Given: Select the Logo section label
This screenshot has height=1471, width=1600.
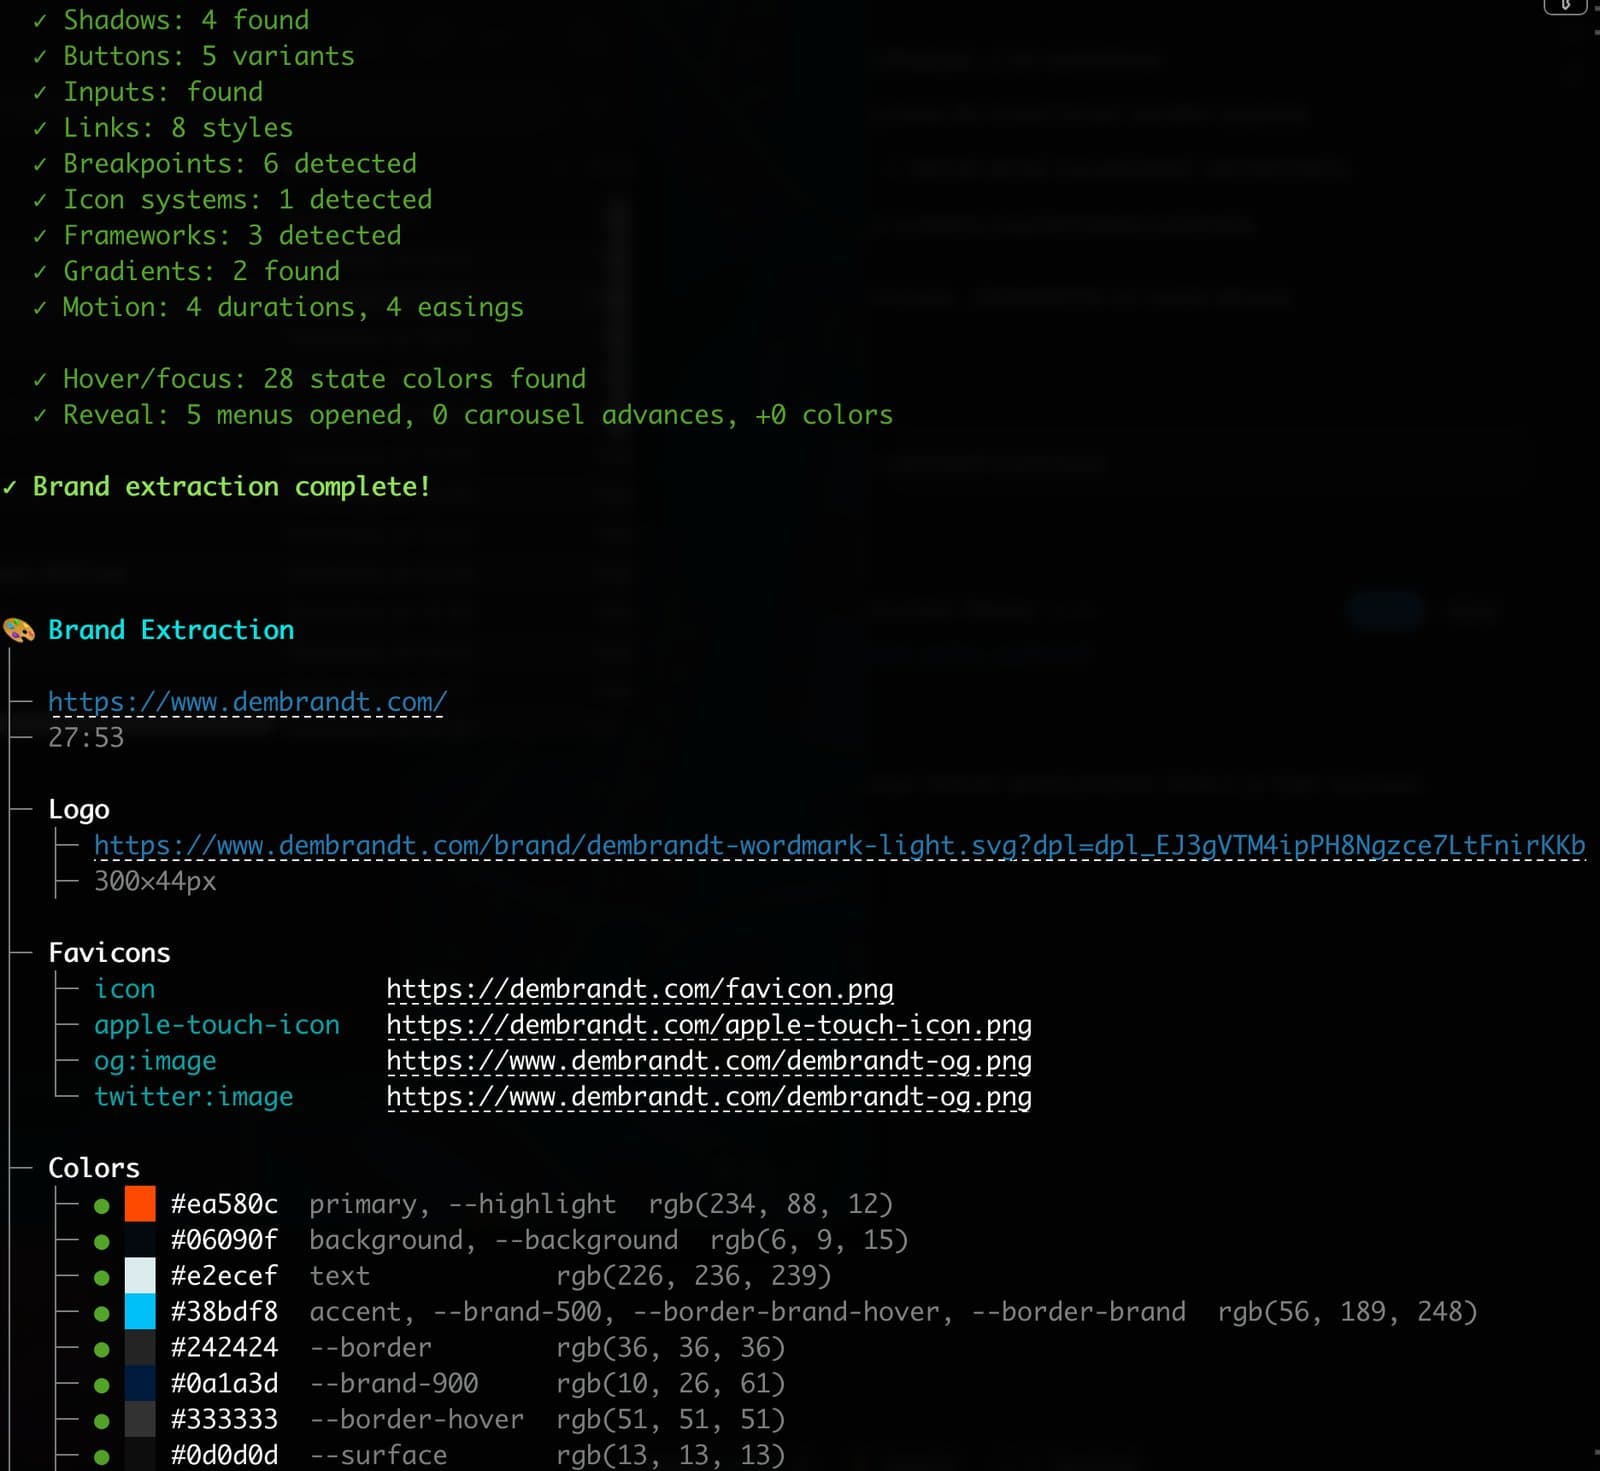Looking at the screenshot, I should click(79, 810).
